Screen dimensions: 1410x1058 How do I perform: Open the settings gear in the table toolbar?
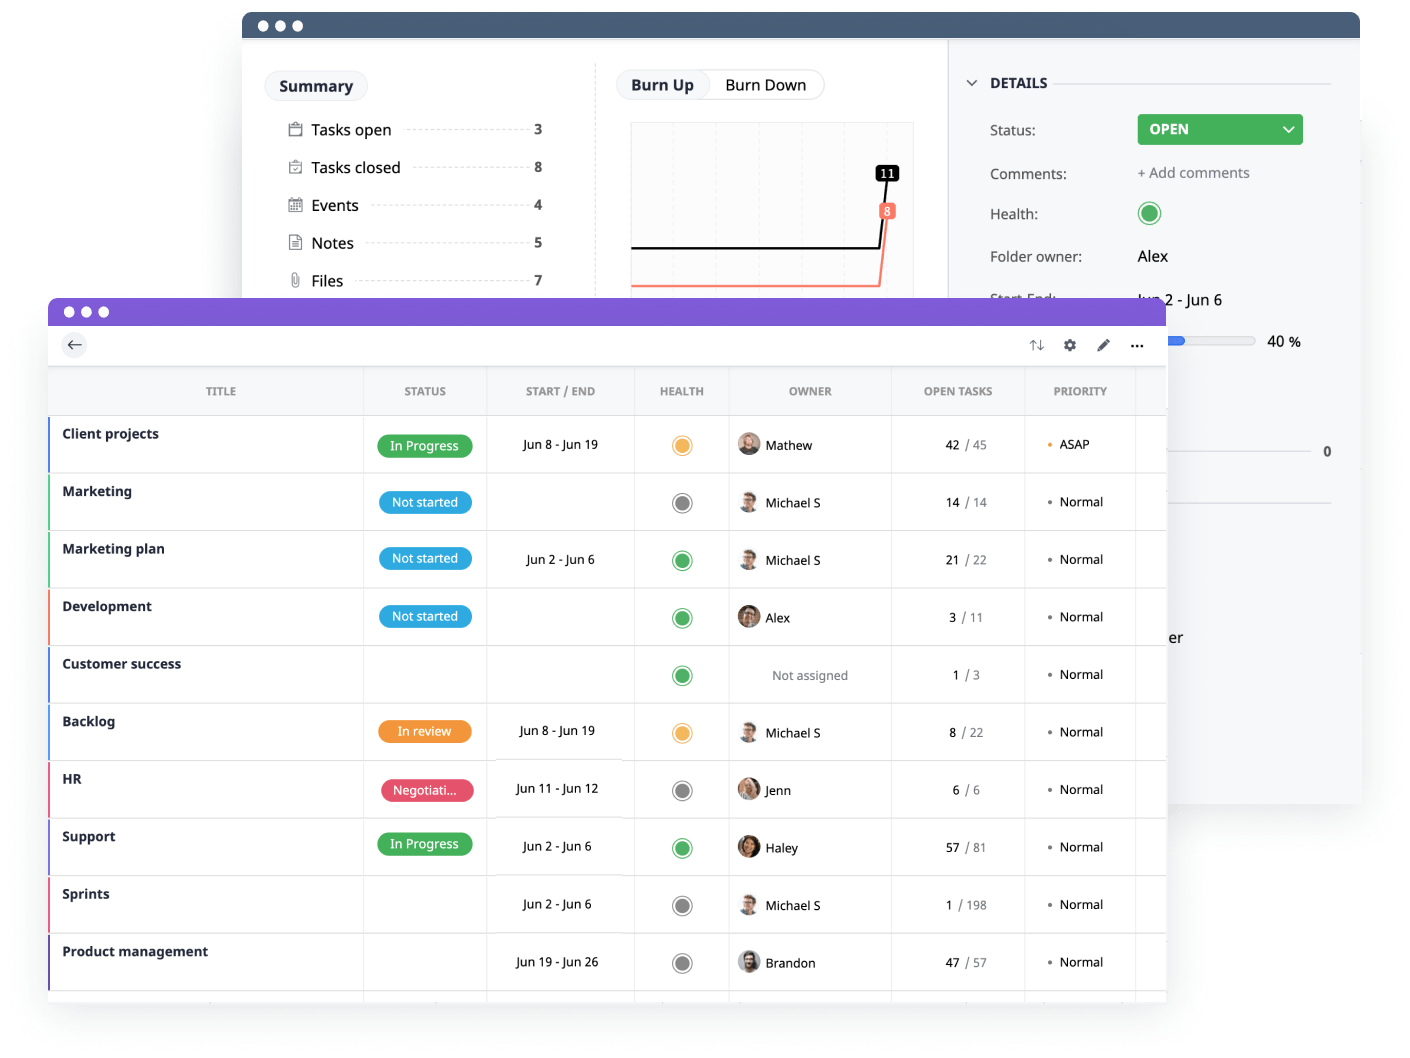click(1070, 344)
